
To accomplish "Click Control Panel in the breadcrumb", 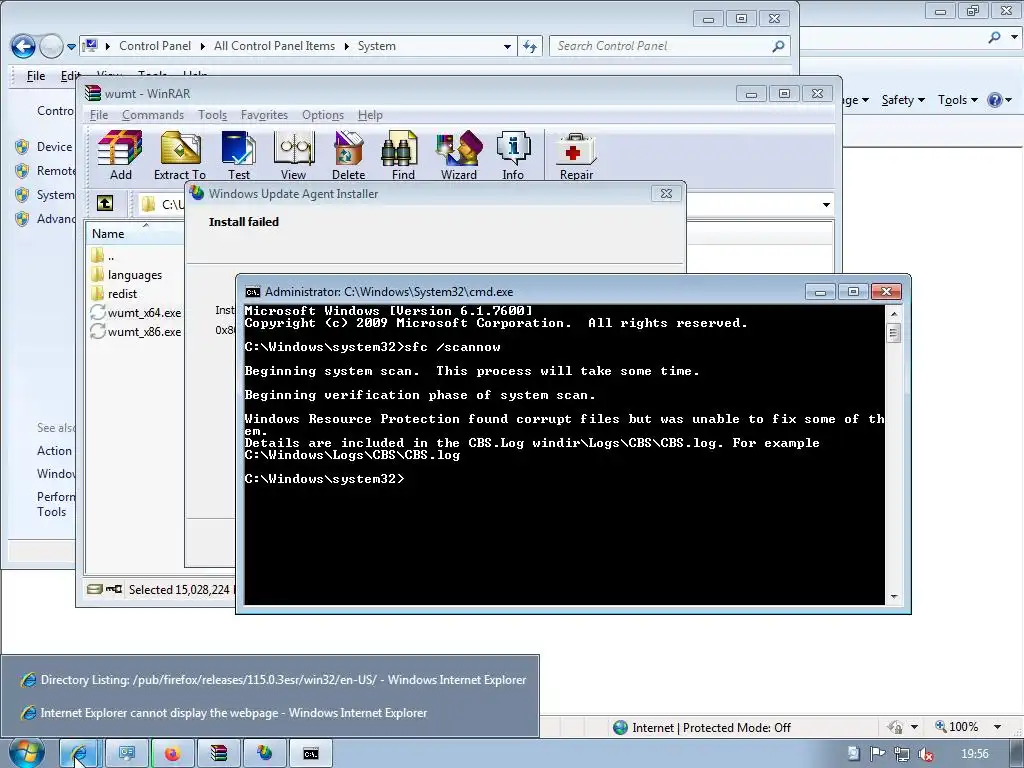I will pyautogui.click(x=155, y=46).
